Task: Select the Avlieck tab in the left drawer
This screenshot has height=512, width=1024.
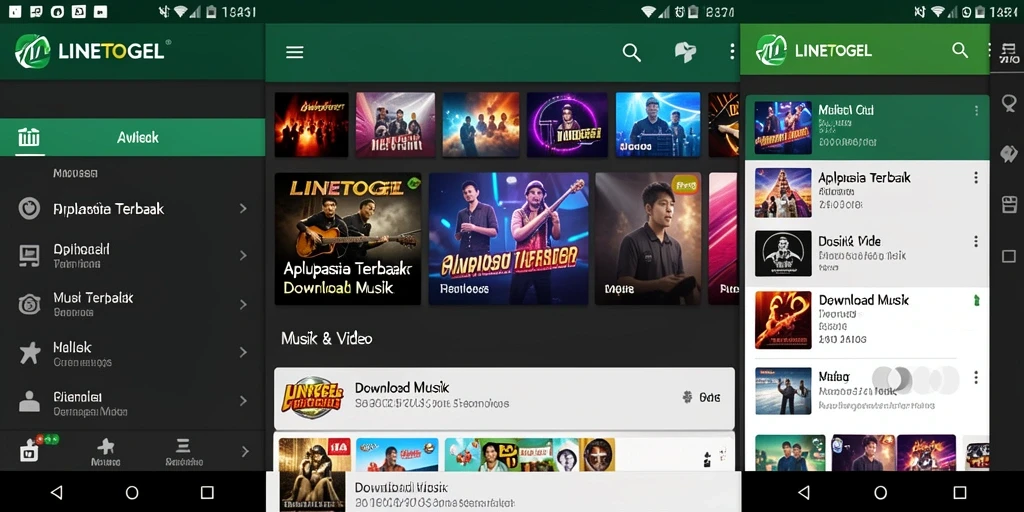Action: pos(133,137)
